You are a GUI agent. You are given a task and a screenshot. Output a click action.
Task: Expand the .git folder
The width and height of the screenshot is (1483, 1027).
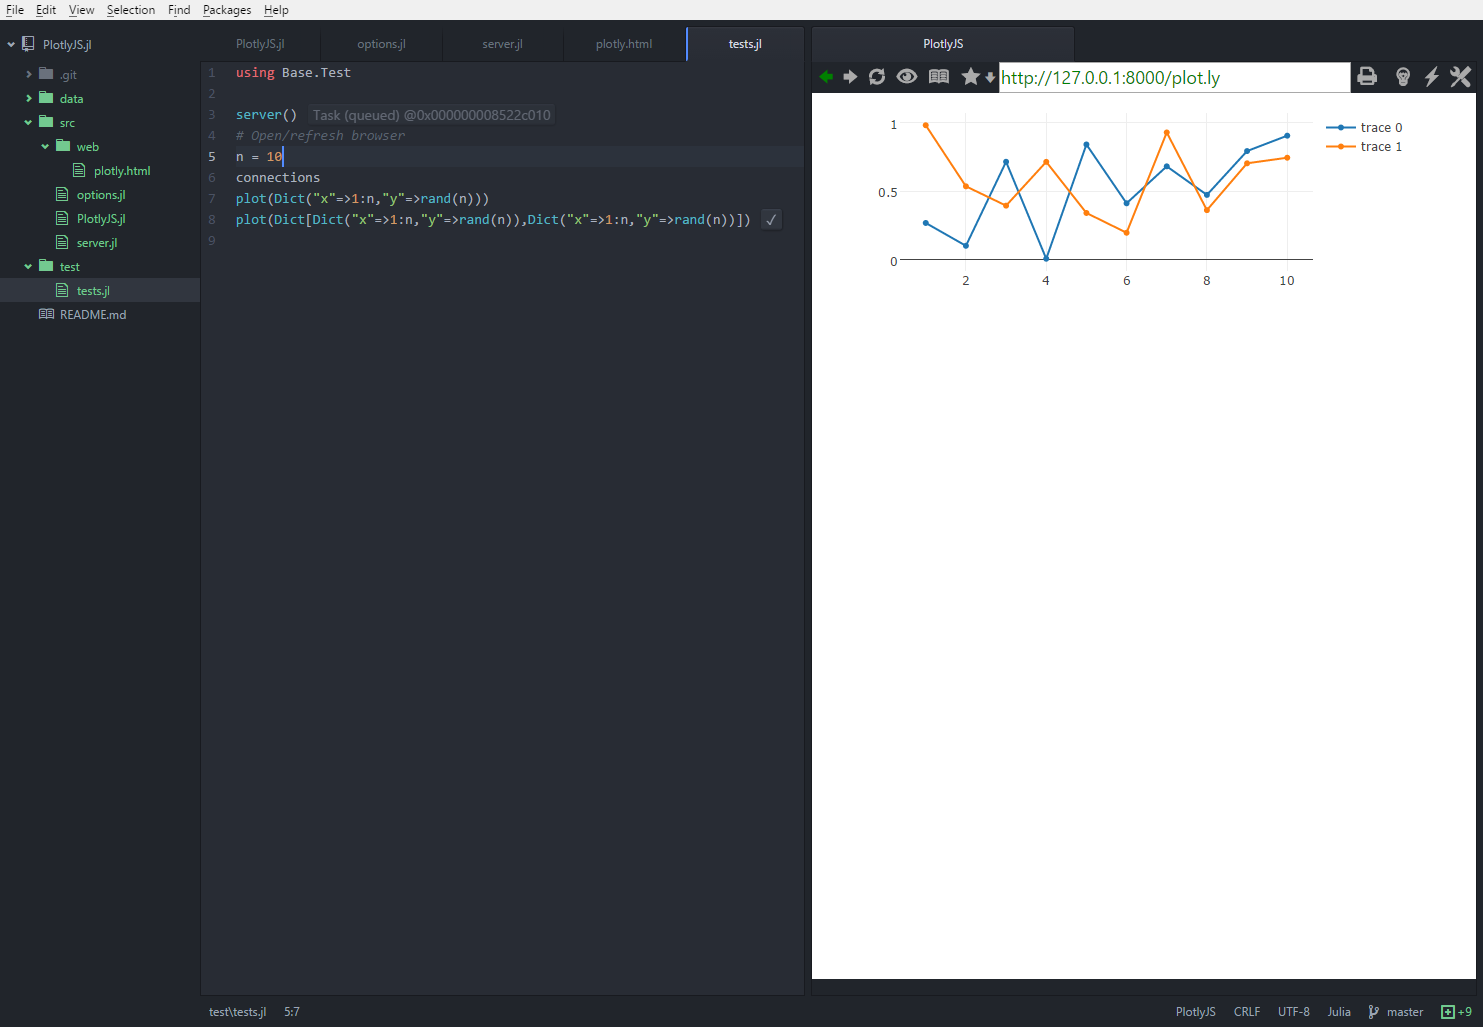pyautogui.click(x=29, y=74)
